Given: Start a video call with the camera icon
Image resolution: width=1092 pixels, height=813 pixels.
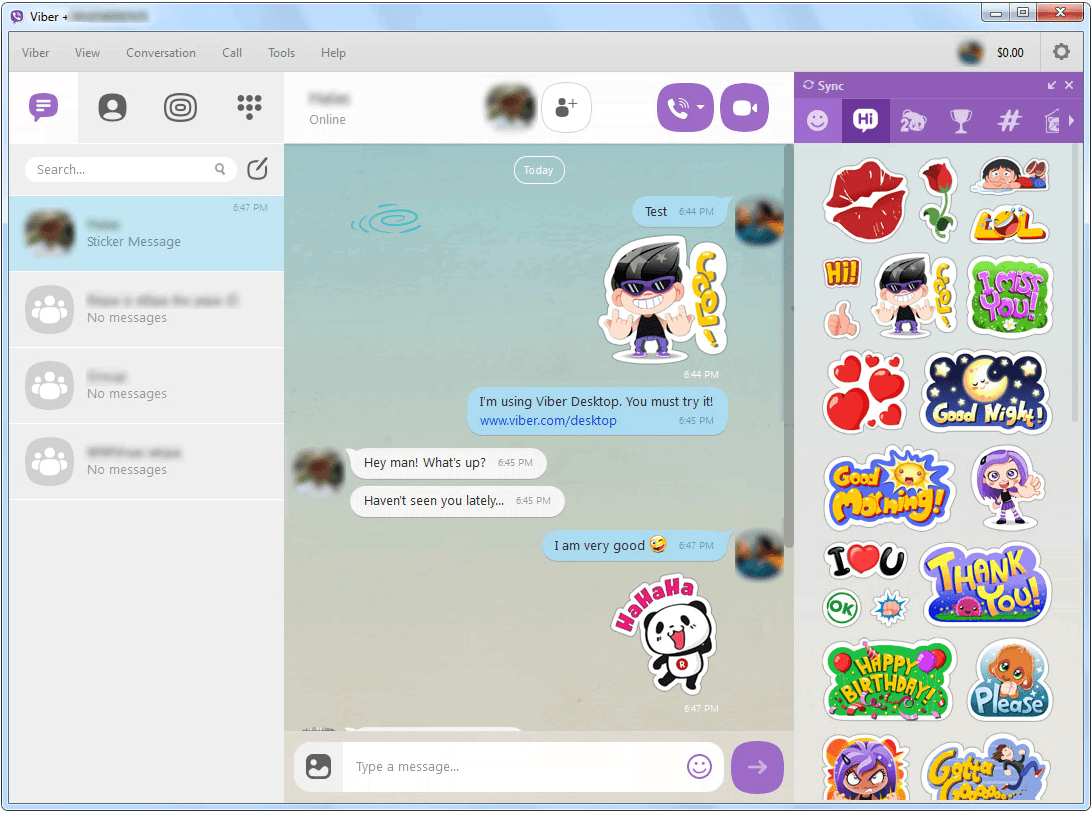Looking at the screenshot, I should pos(744,107).
